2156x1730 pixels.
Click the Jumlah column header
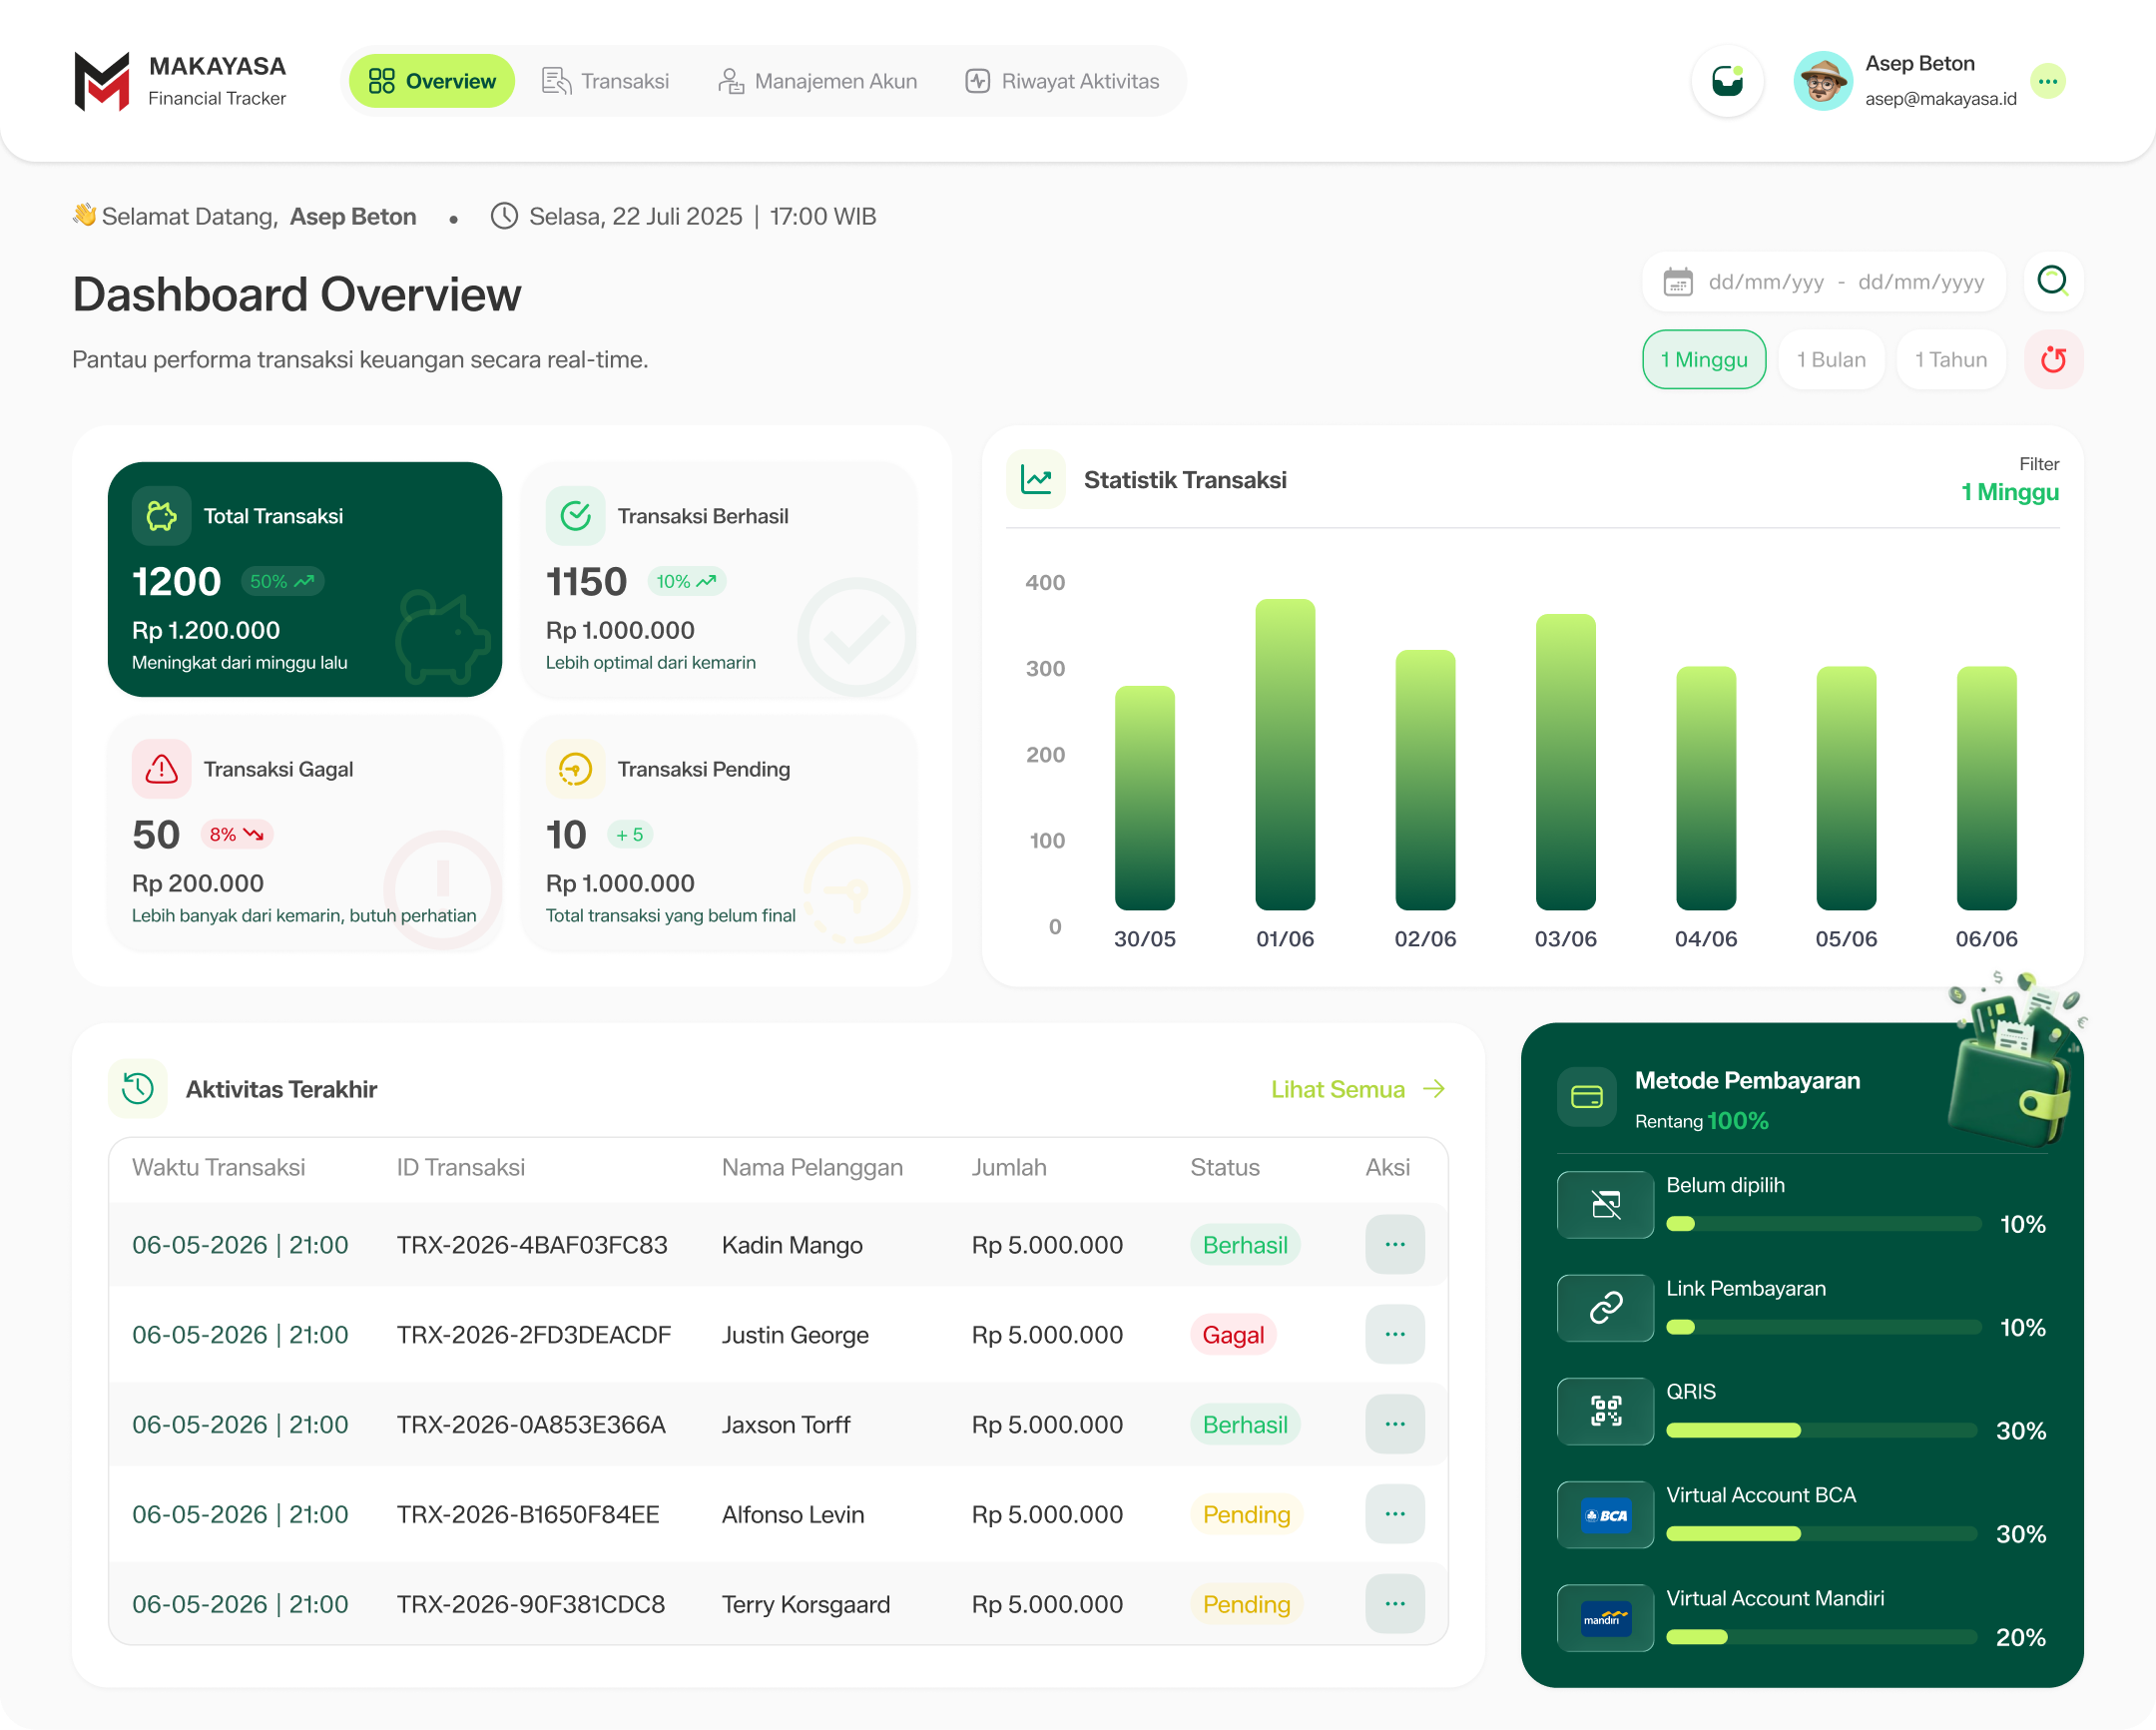pos(1009,1167)
